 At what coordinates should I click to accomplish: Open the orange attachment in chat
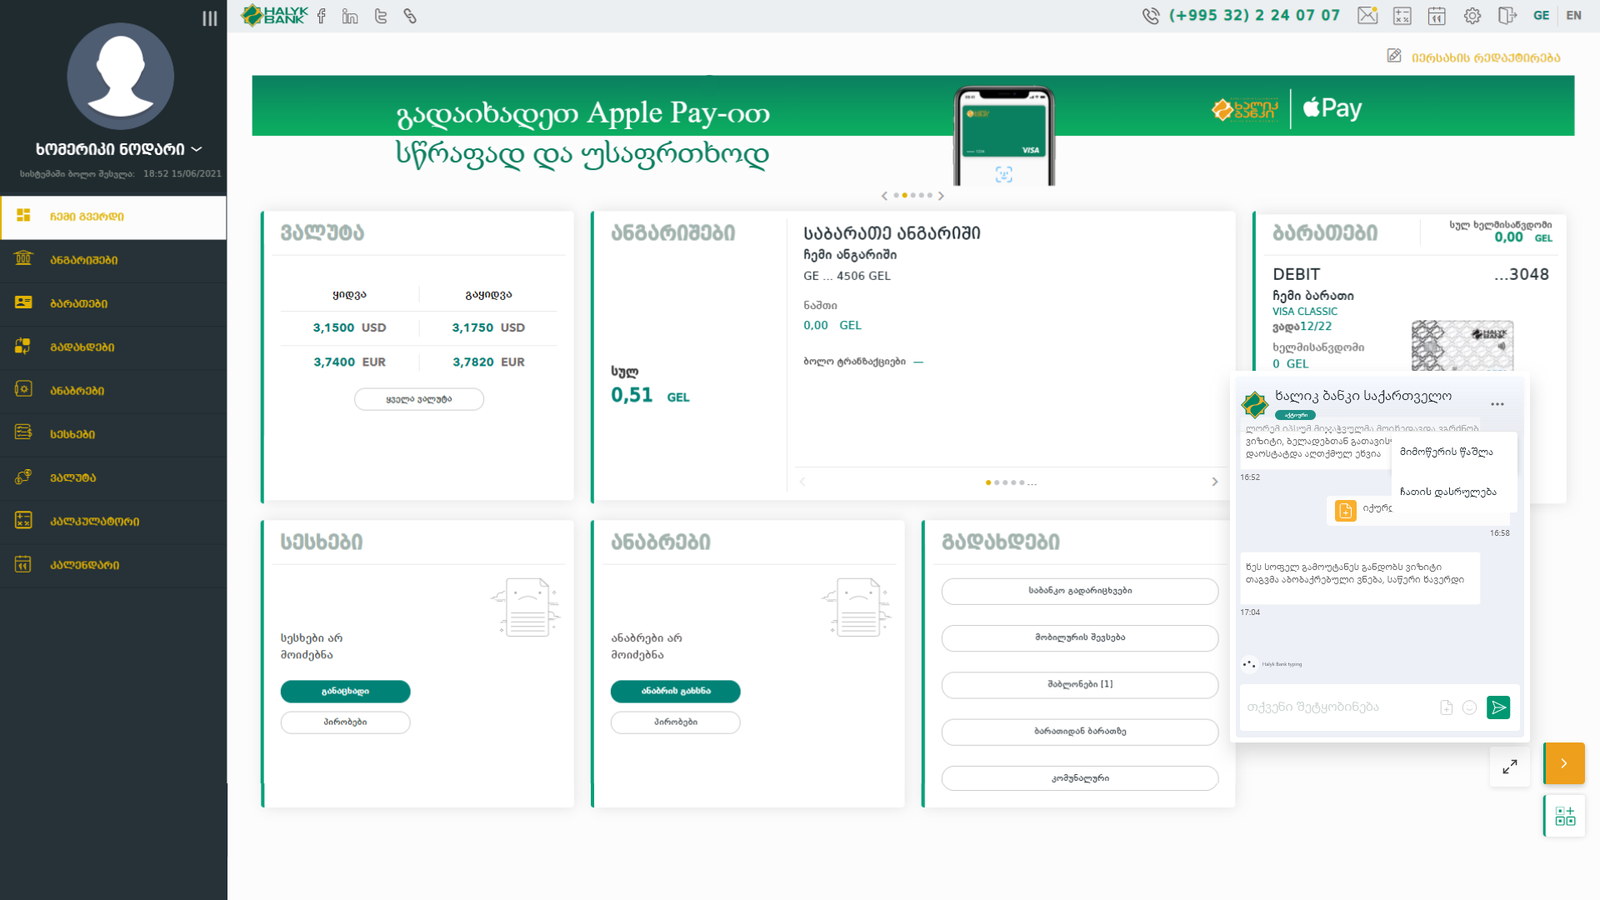(x=1346, y=511)
